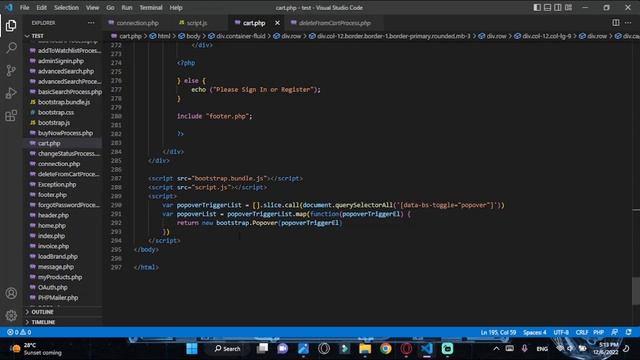Toggle Panel layout icon in title bar

547,7
